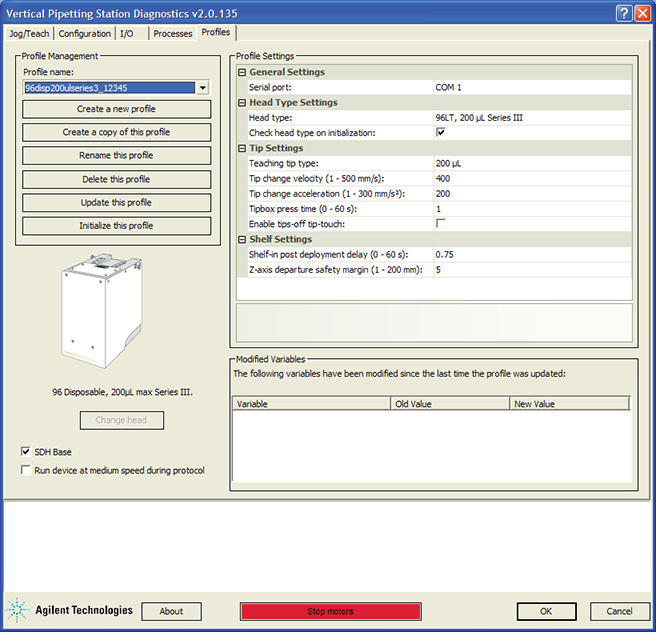Enable tips-off tip-touch checkbox
This screenshot has height=632, width=656.
coord(440,224)
